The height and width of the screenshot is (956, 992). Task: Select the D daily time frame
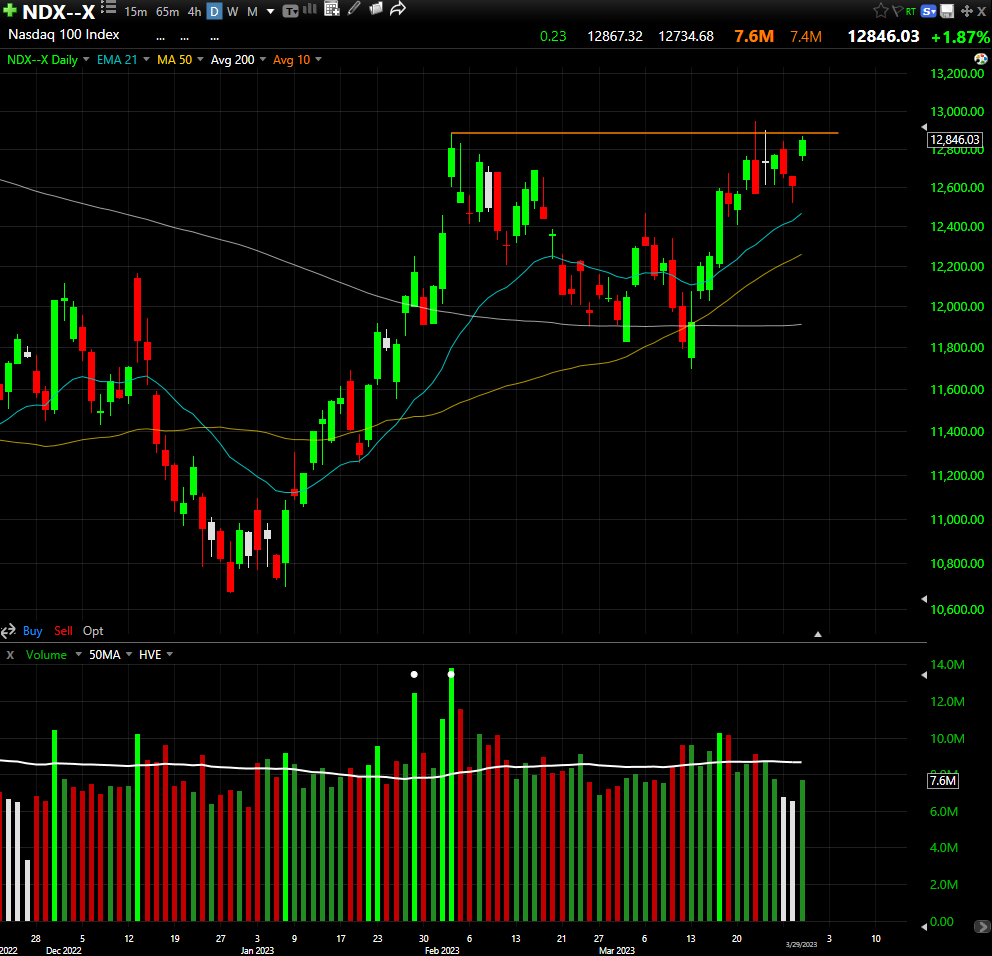214,11
